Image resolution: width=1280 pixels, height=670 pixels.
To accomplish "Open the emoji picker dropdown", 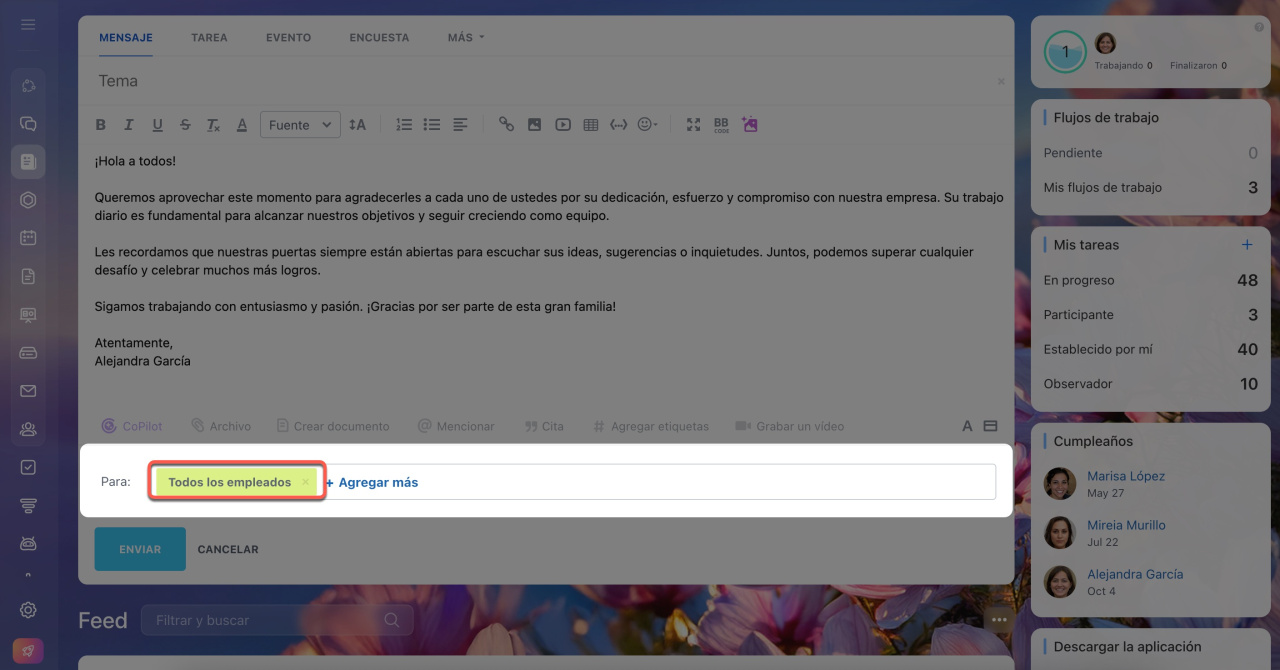I will point(648,125).
